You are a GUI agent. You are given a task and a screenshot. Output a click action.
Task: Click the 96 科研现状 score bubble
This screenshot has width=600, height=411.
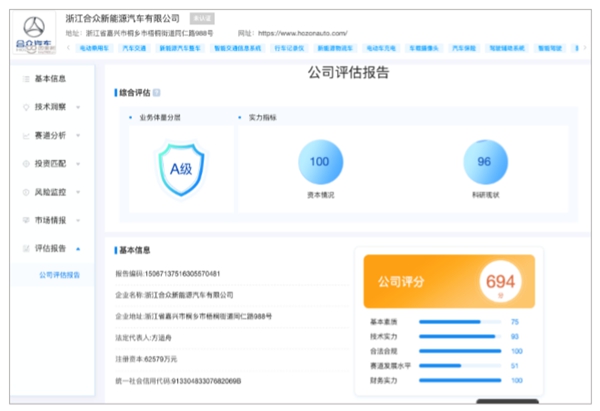(484, 162)
